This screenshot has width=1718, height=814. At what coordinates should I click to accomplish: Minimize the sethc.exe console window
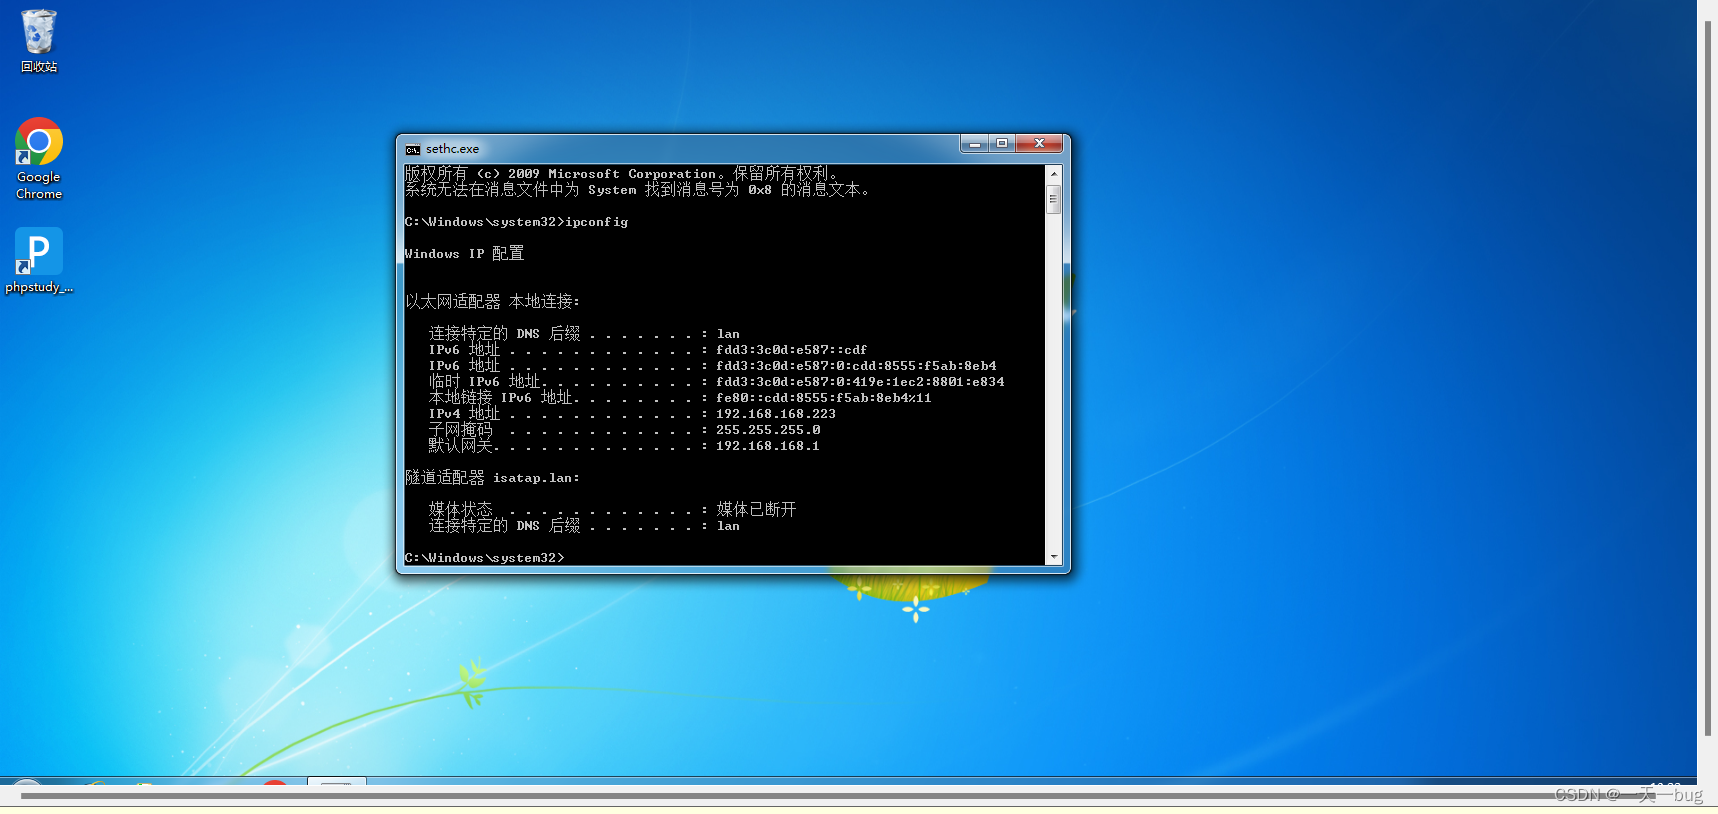975,144
